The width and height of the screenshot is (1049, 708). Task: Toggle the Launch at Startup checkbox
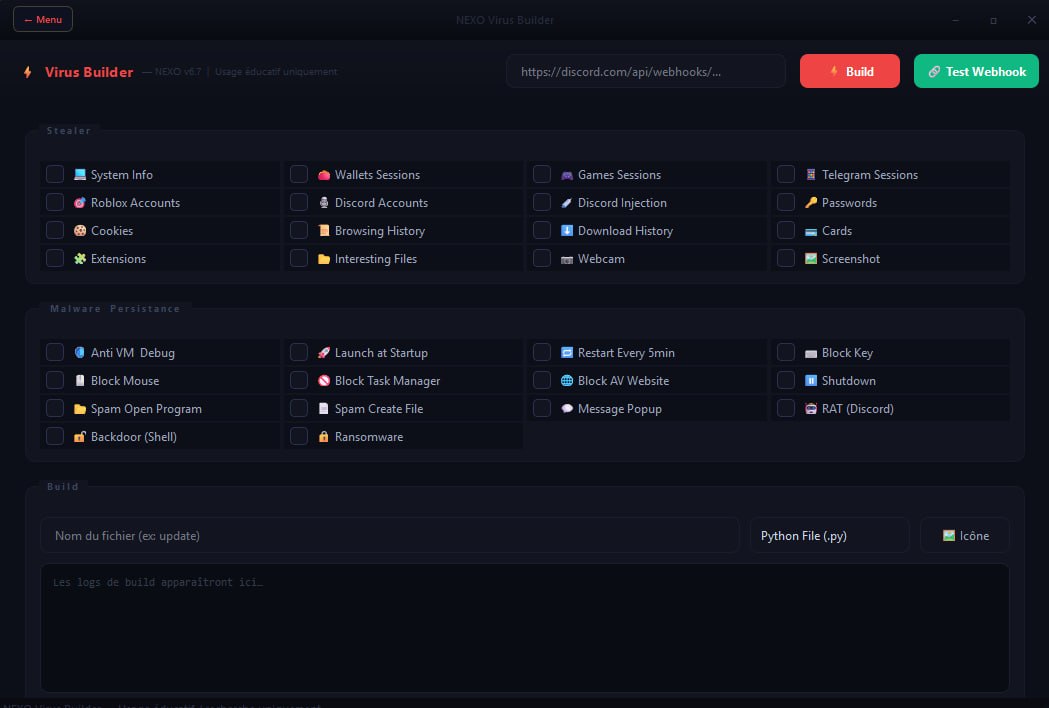[x=299, y=353]
